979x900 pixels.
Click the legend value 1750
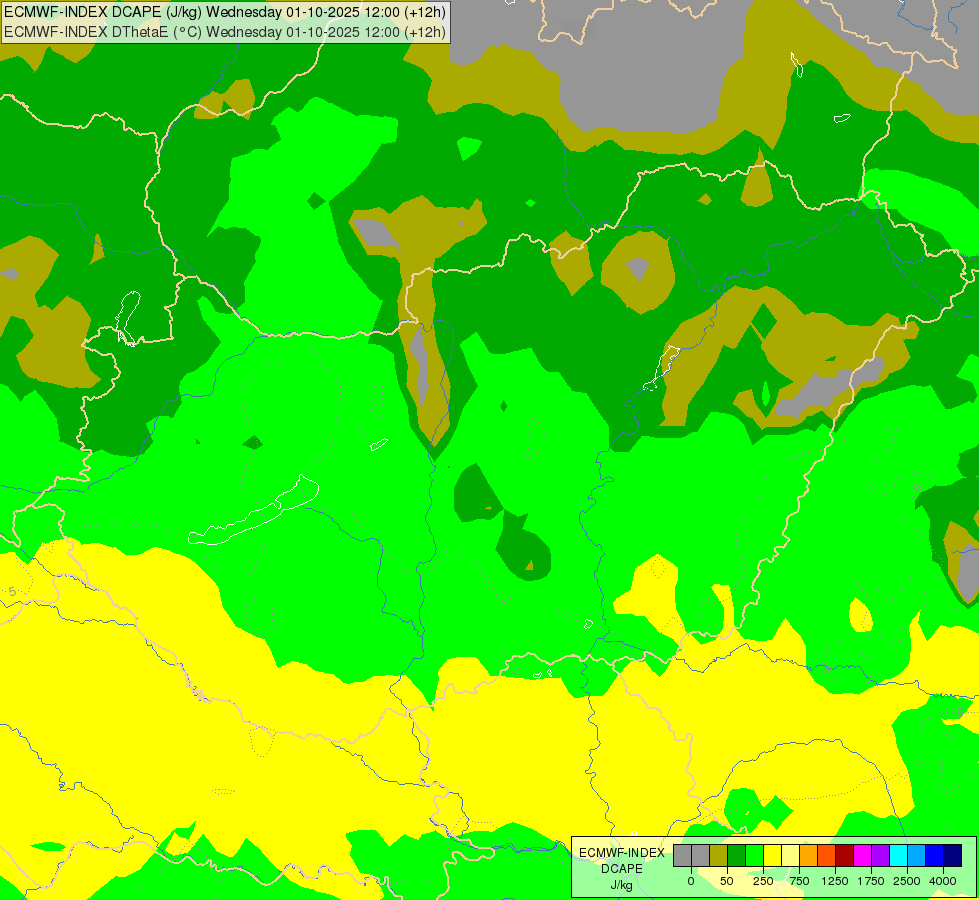871,881
